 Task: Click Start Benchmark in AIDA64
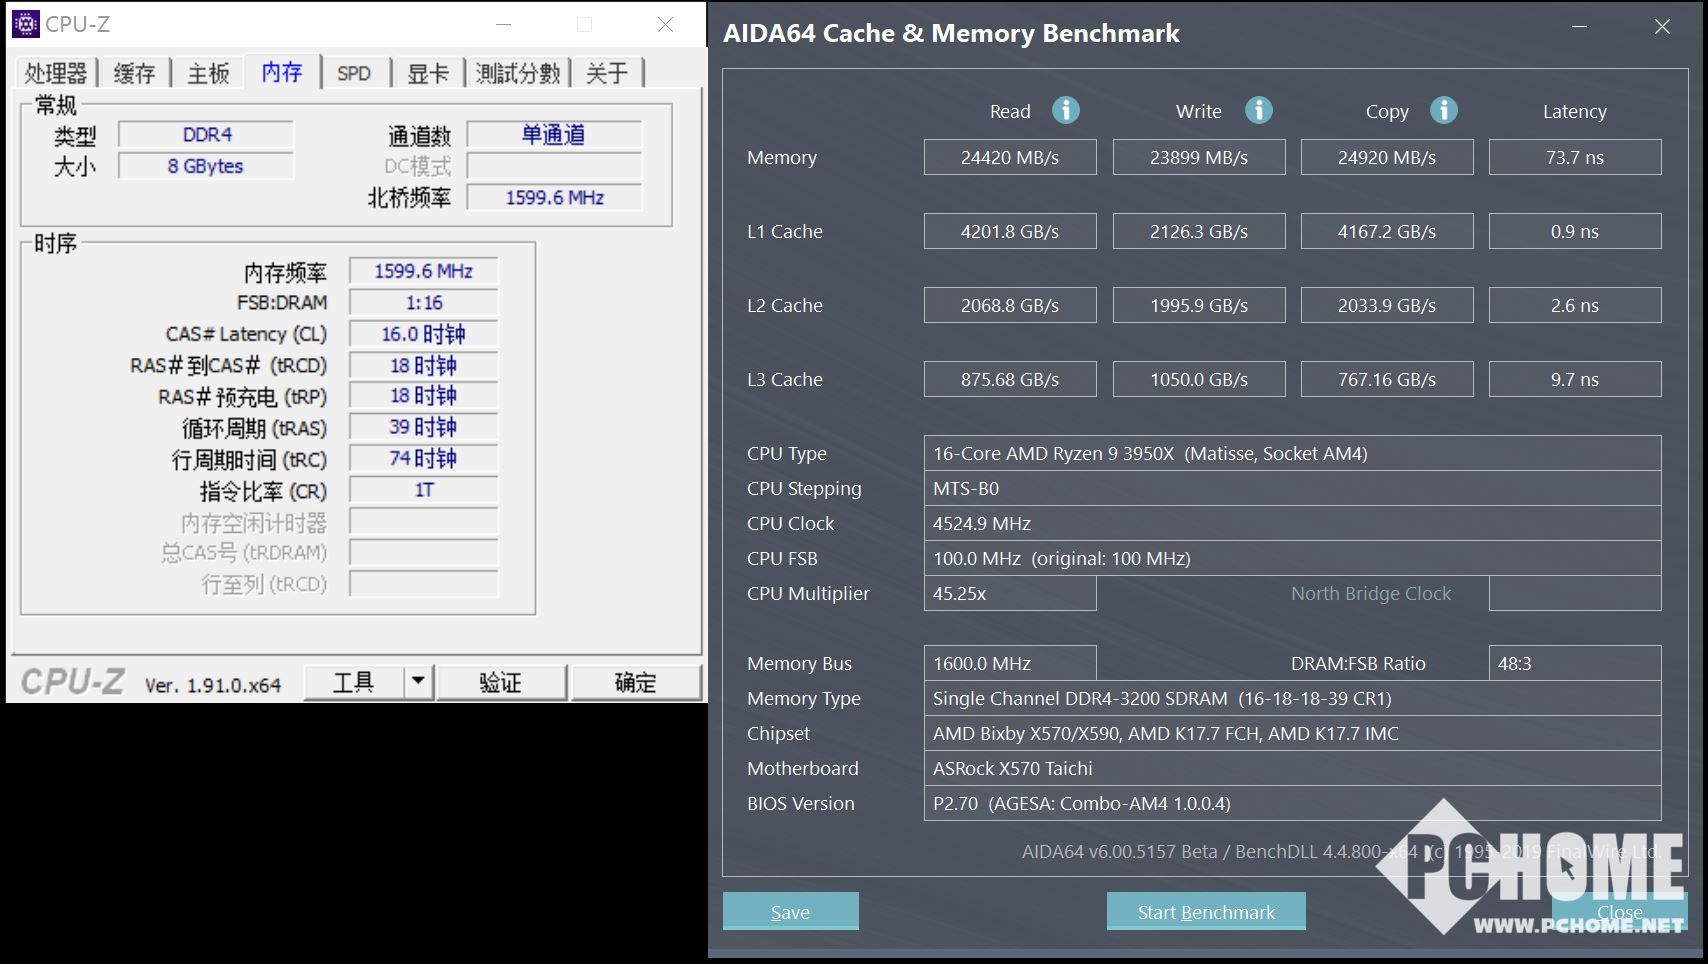[x=1206, y=911]
